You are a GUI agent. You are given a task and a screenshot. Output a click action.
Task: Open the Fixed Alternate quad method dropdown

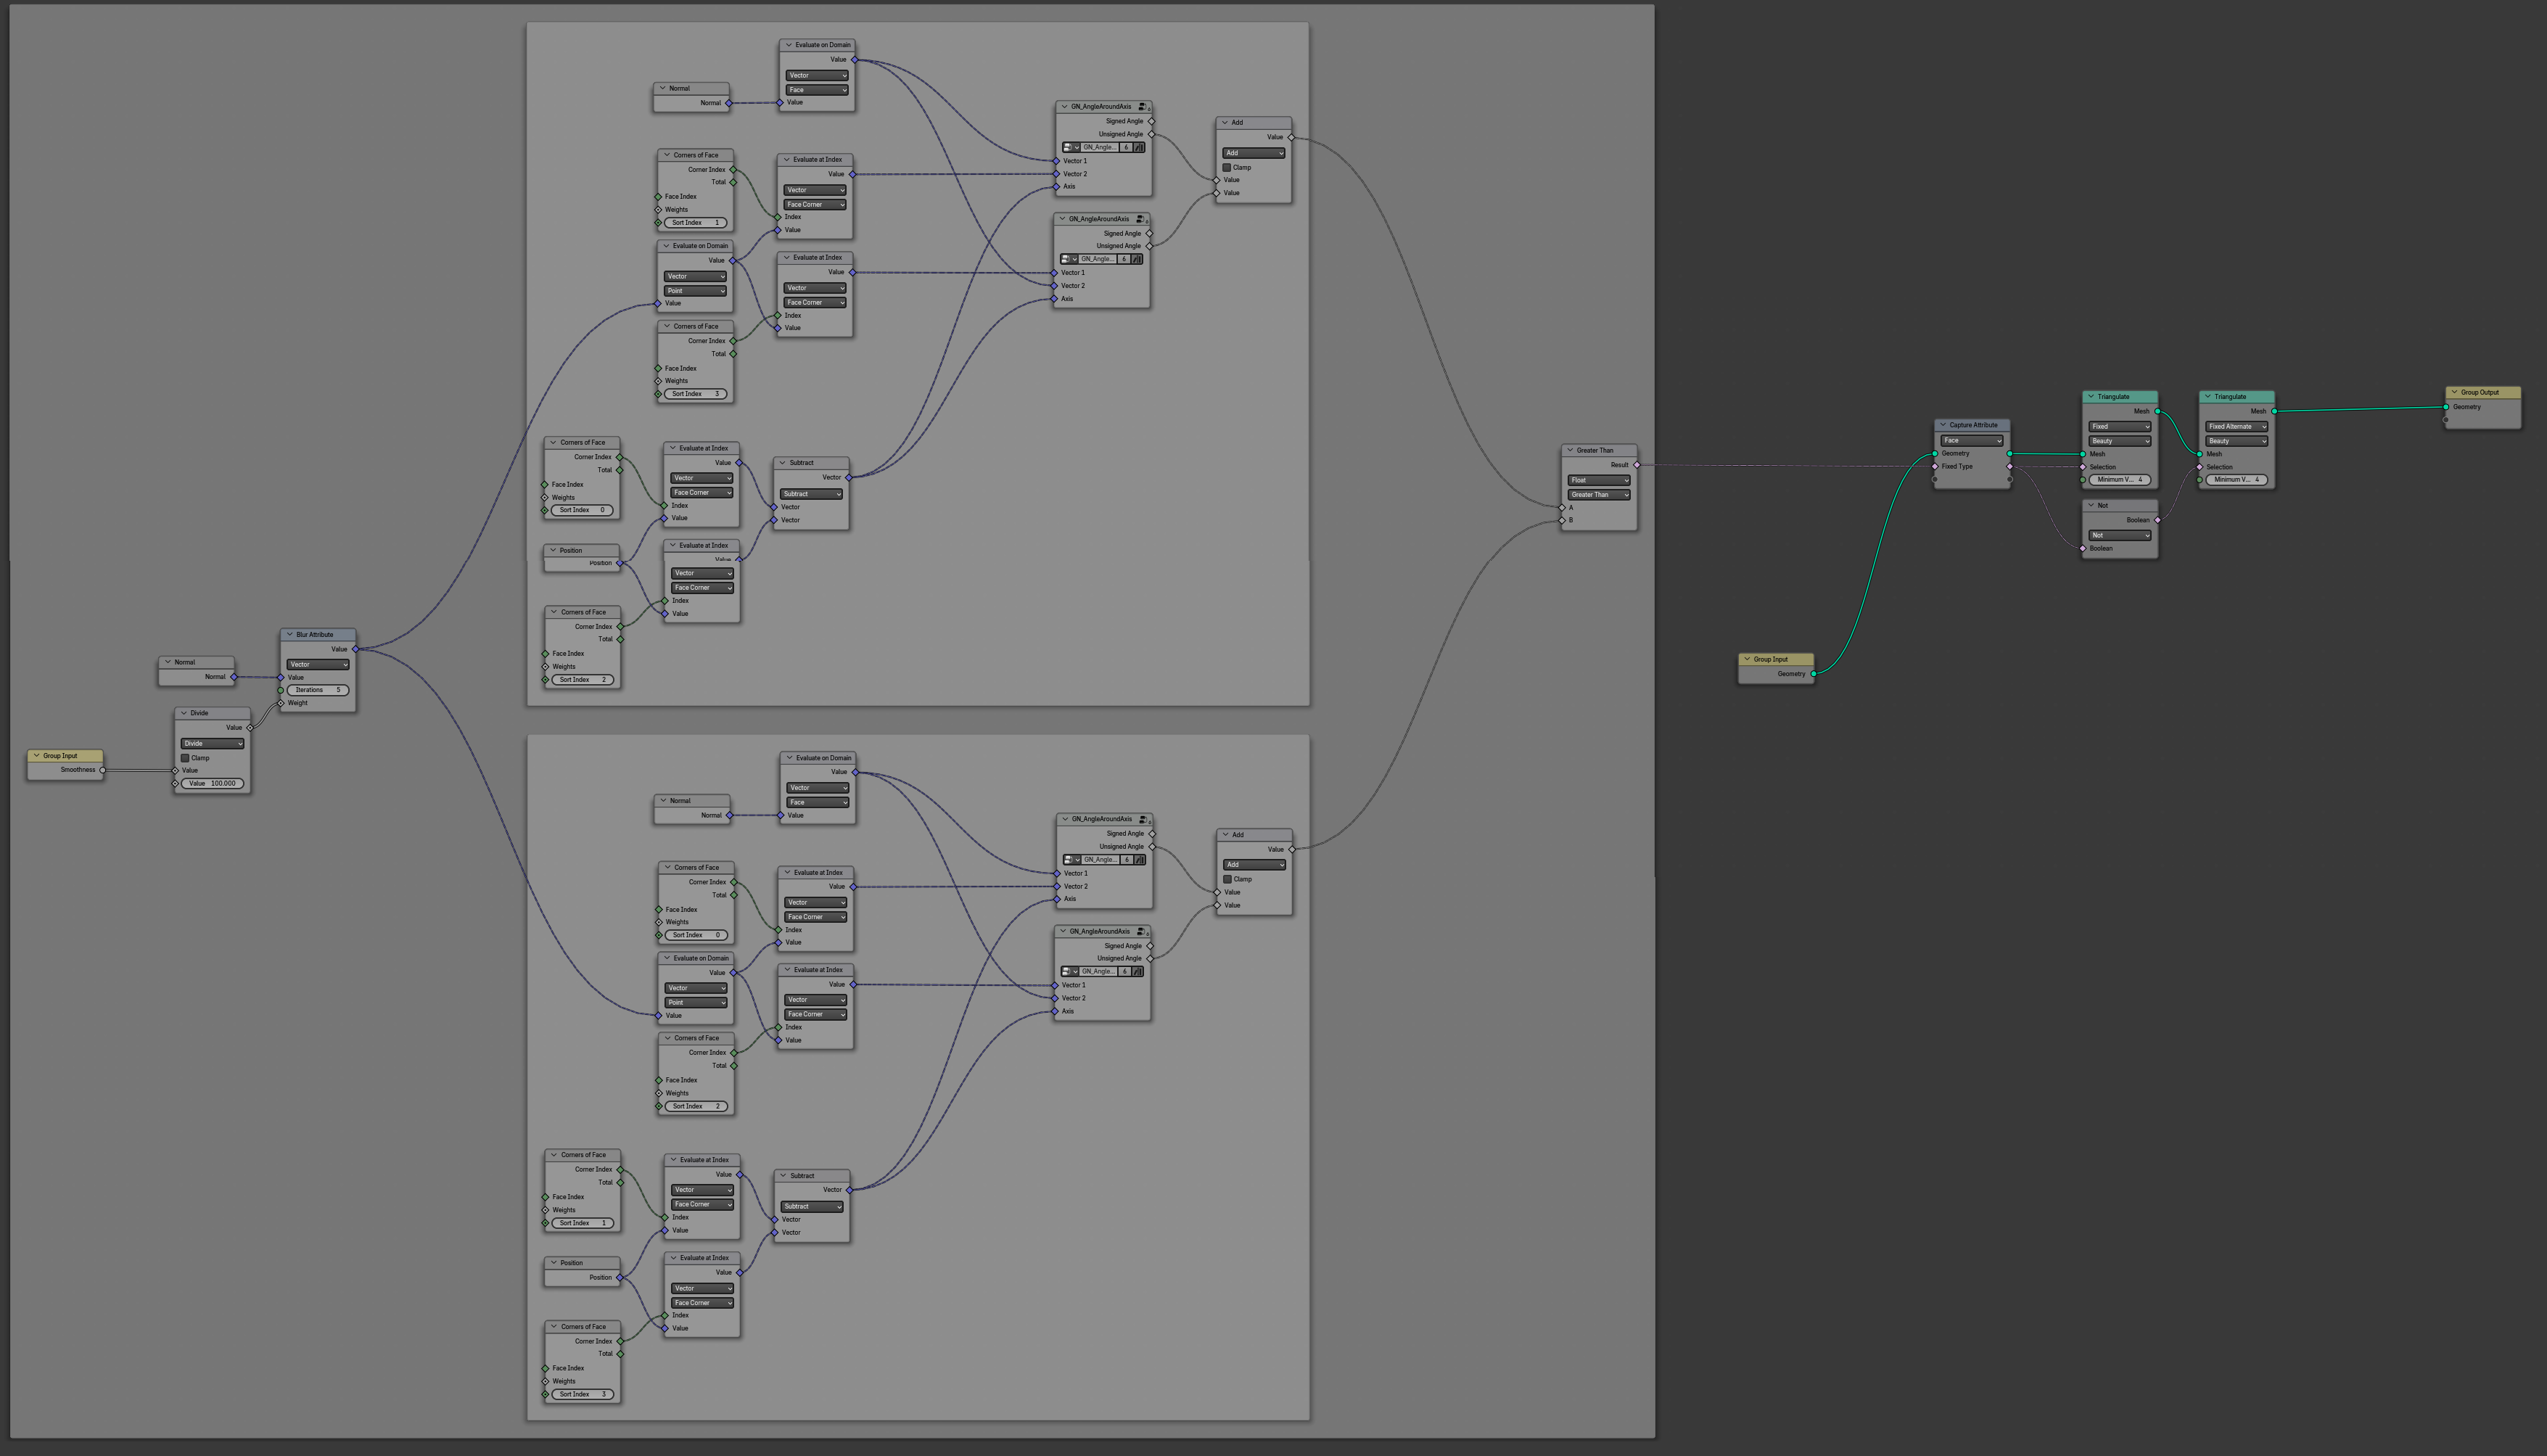2236,426
